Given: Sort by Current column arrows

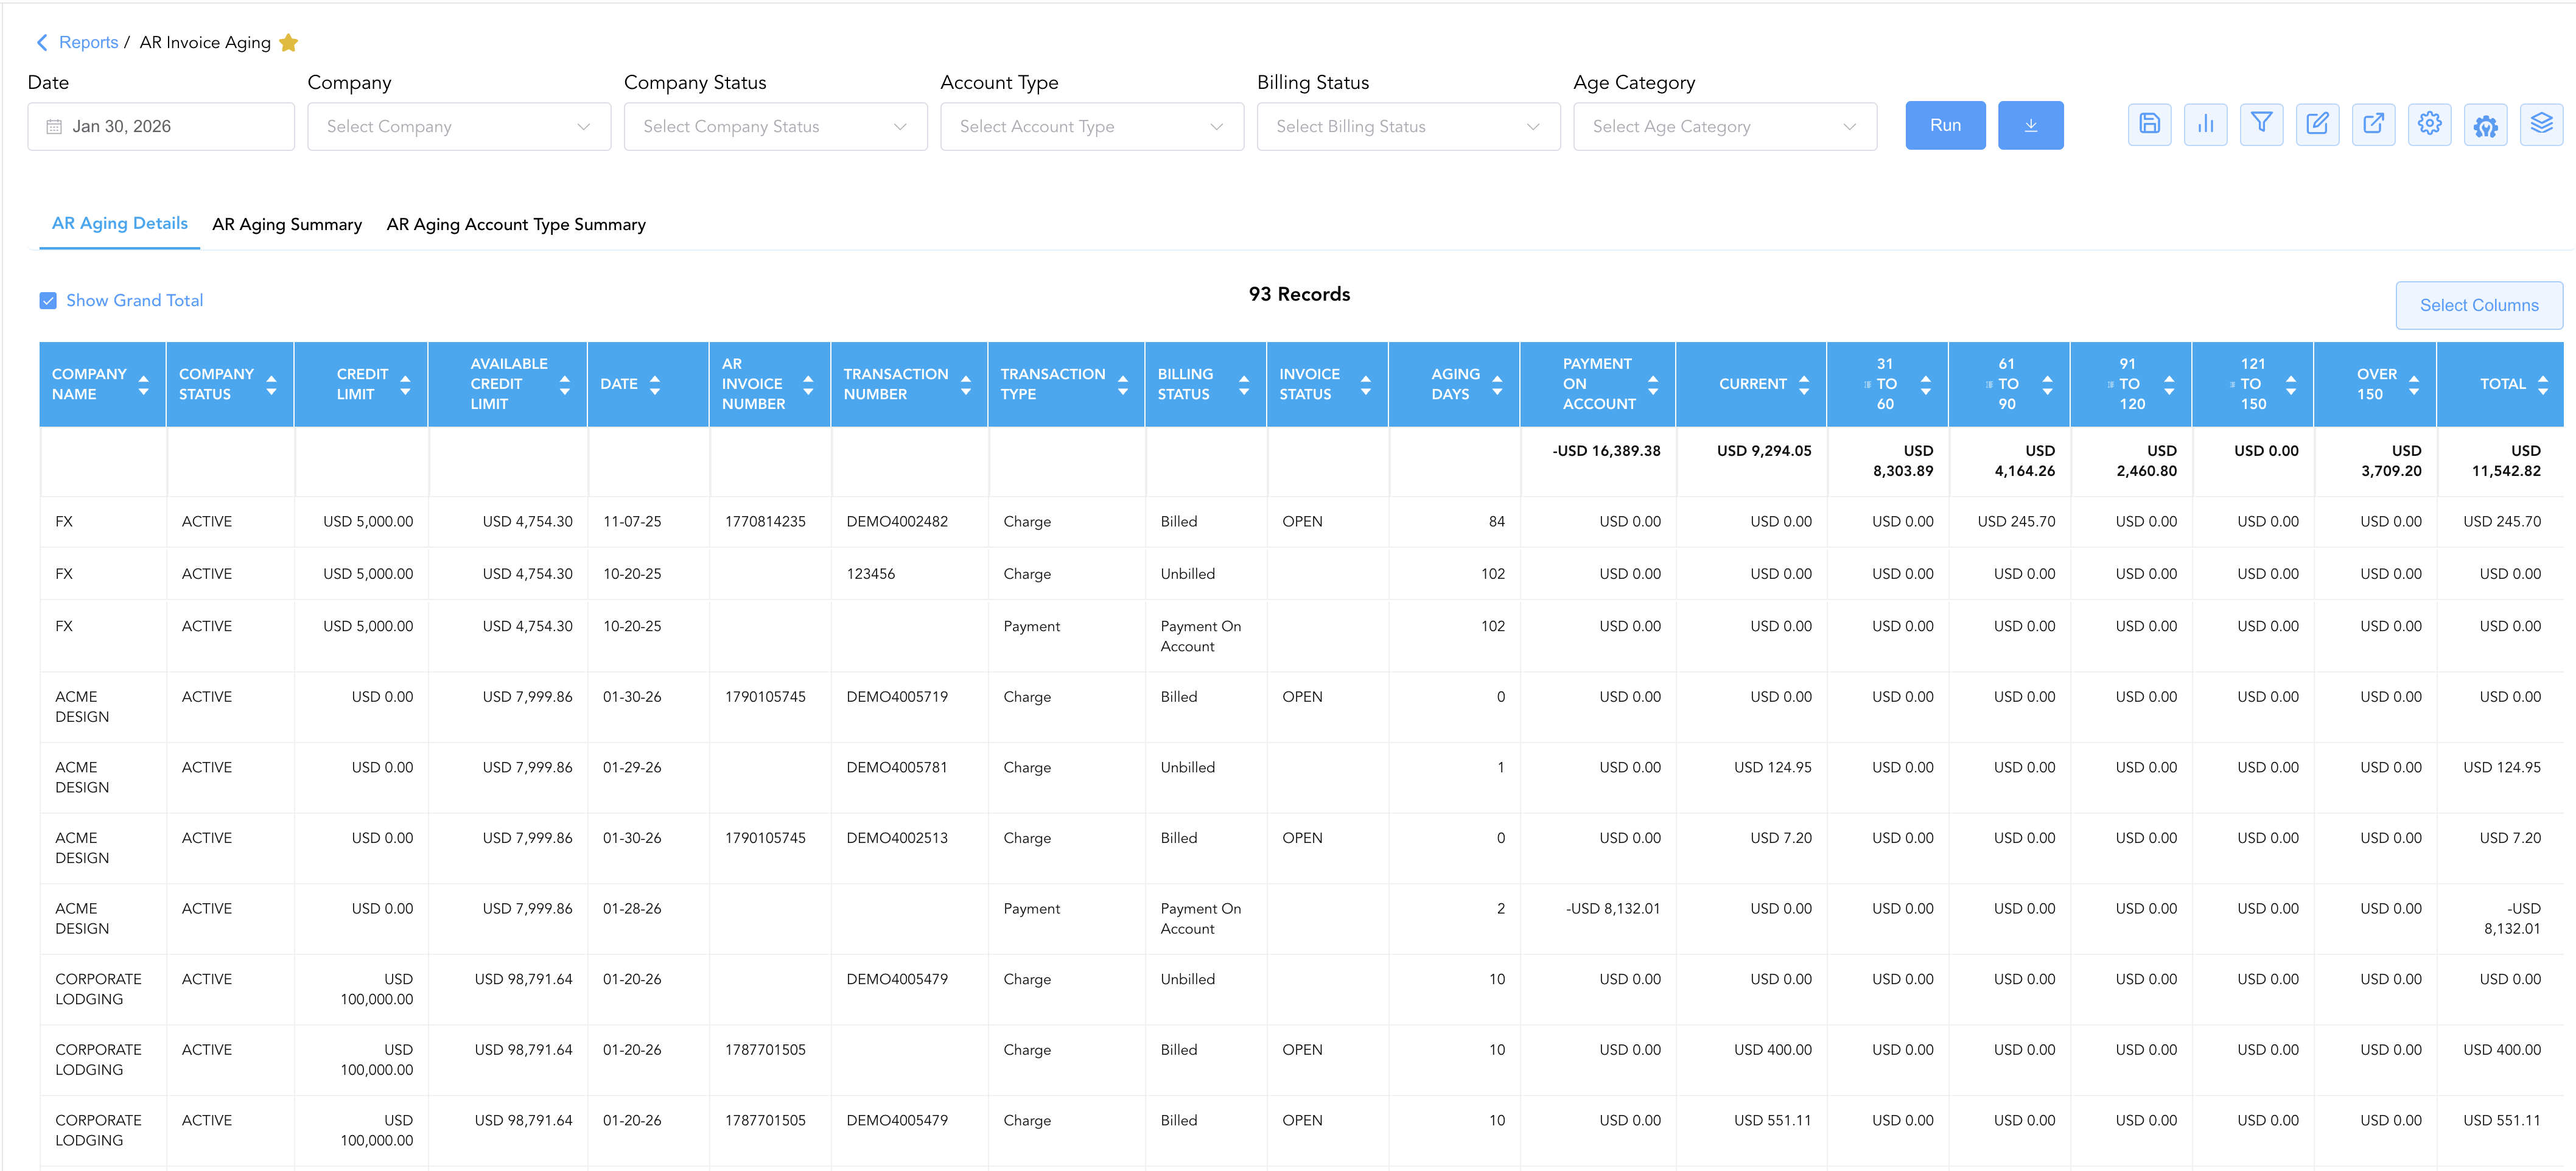Looking at the screenshot, I should click(x=1804, y=385).
